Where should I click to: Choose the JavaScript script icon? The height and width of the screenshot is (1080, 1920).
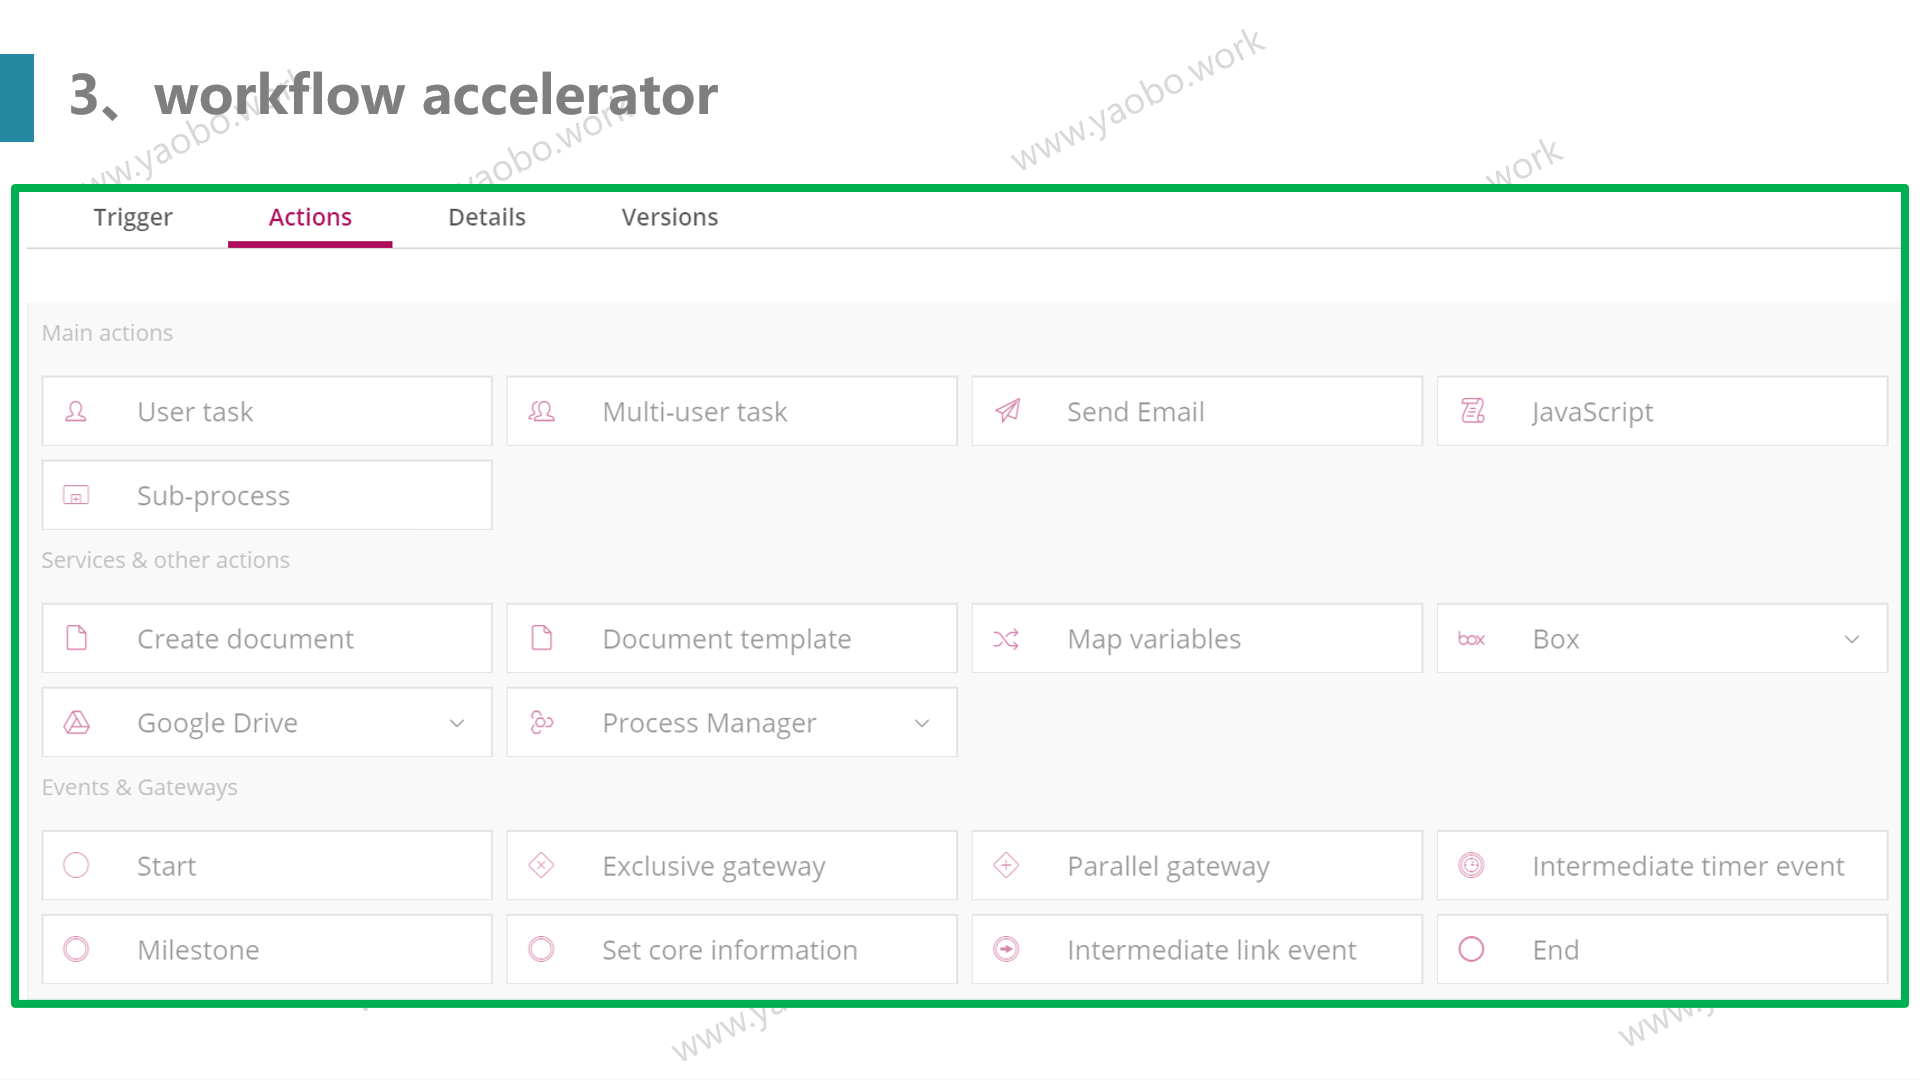[x=1472, y=411]
